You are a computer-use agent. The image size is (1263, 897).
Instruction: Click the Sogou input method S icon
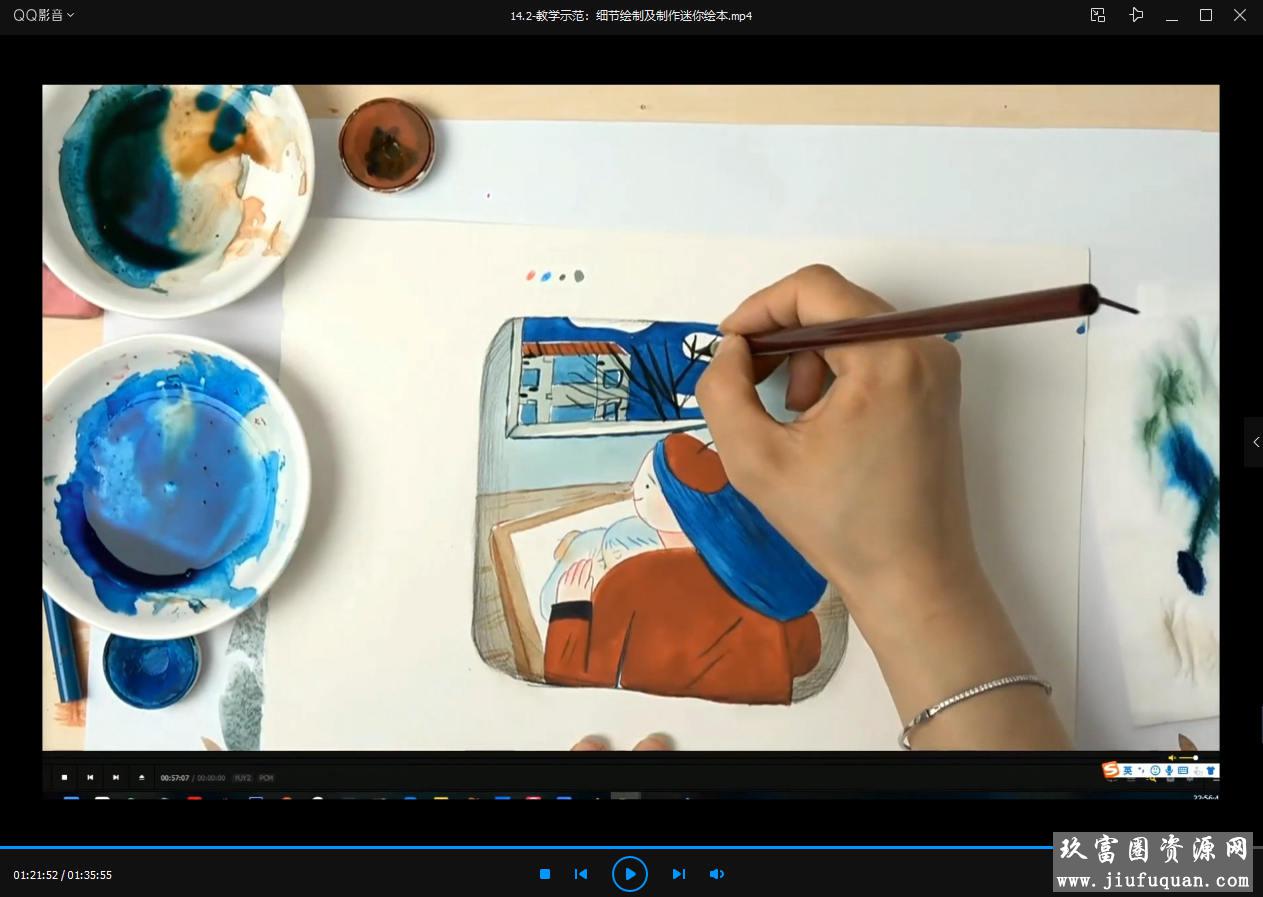pyautogui.click(x=1110, y=770)
